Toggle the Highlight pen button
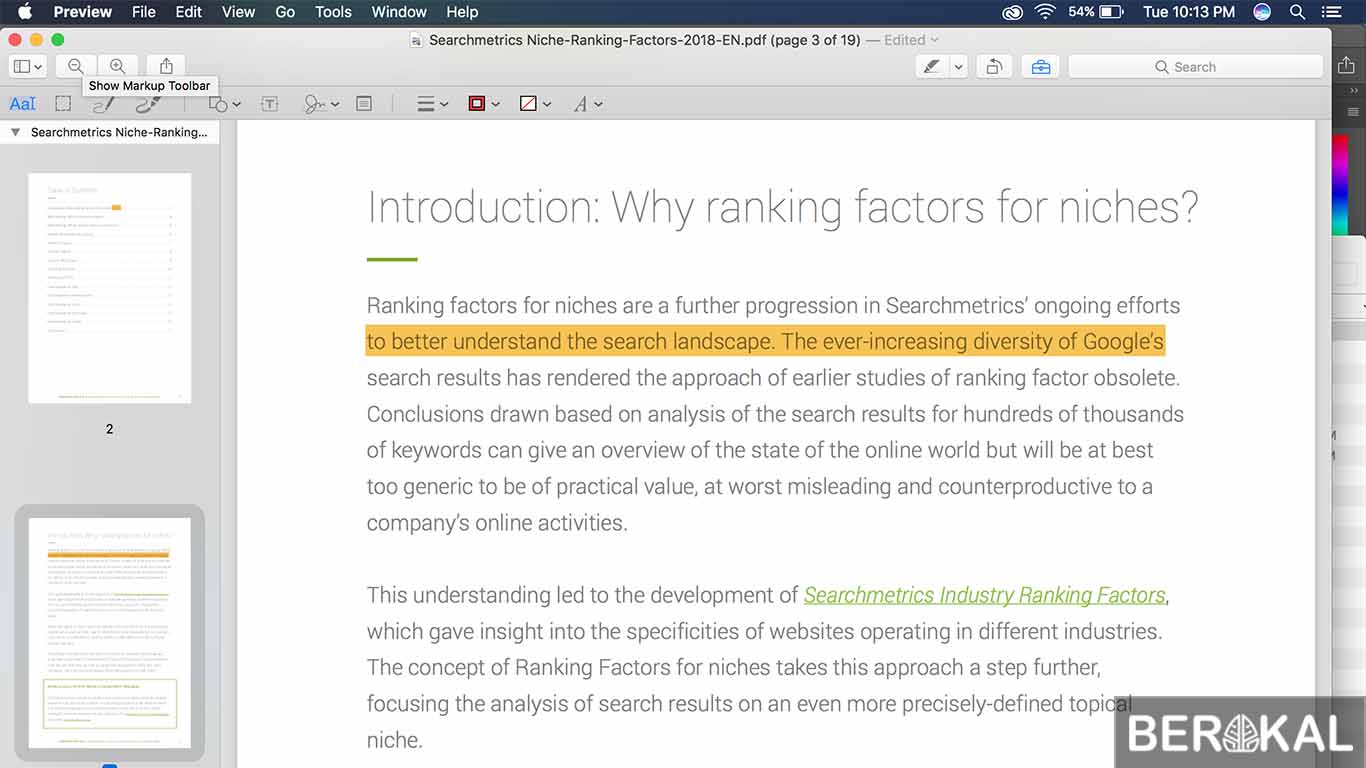The image size is (1366, 768). [x=932, y=67]
